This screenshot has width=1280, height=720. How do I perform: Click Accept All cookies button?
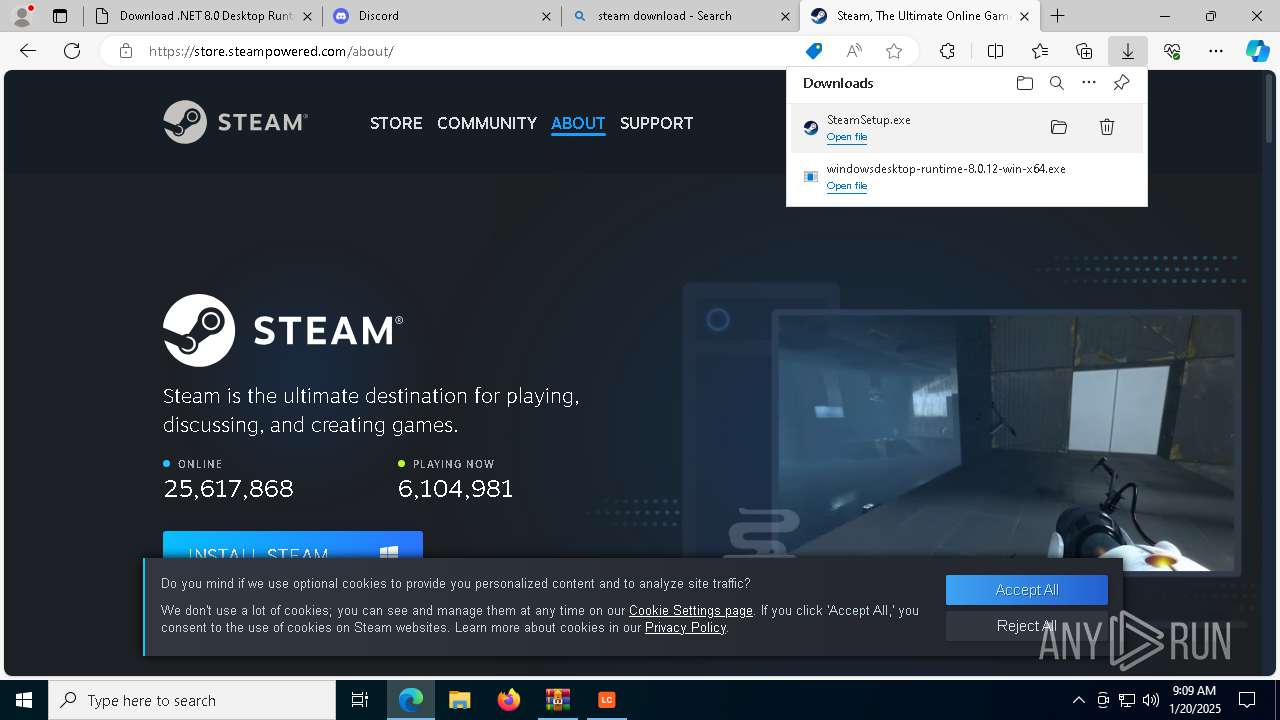click(1027, 590)
